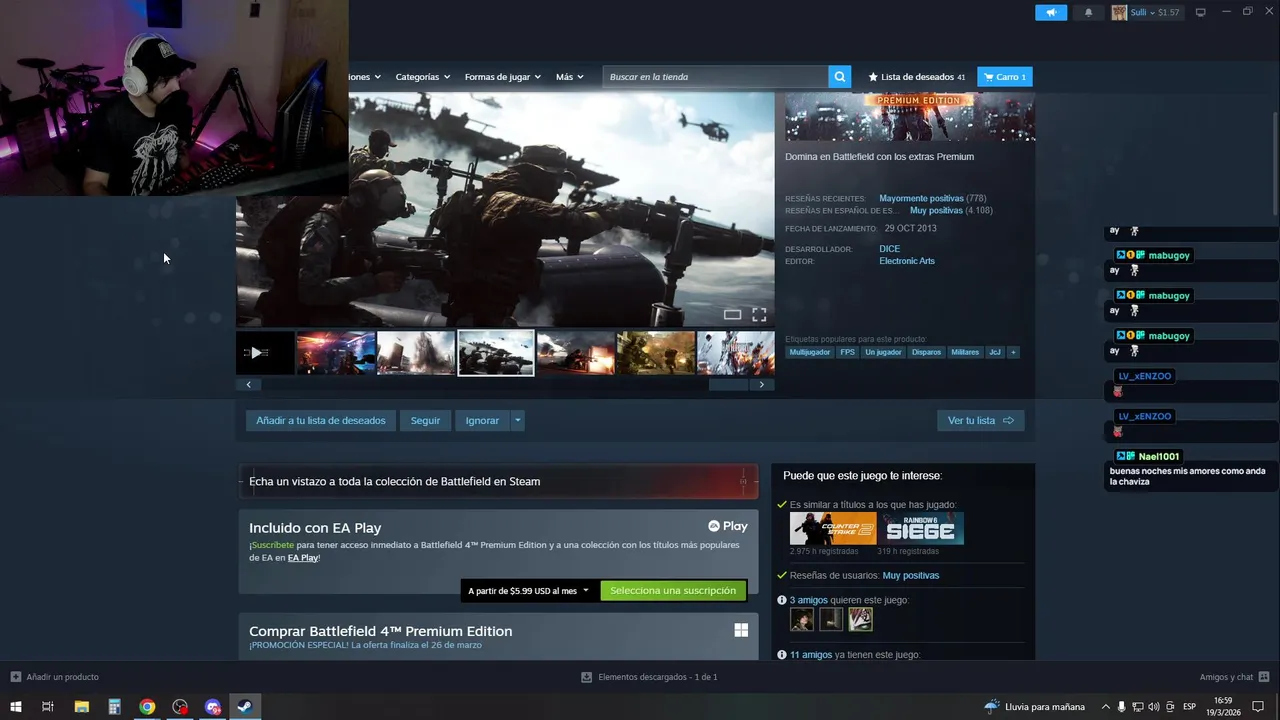The image size is (1280, 720).
Task: Open the Categorías store menu
Action: point(422,77)
